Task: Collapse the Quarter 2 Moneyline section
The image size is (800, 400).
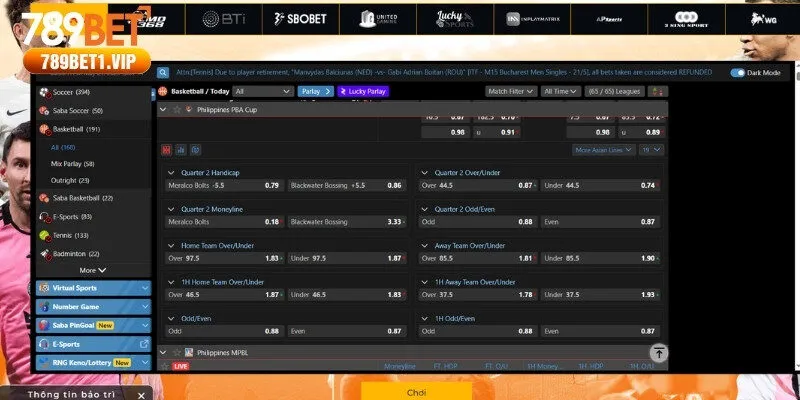Action: point(171,209)
